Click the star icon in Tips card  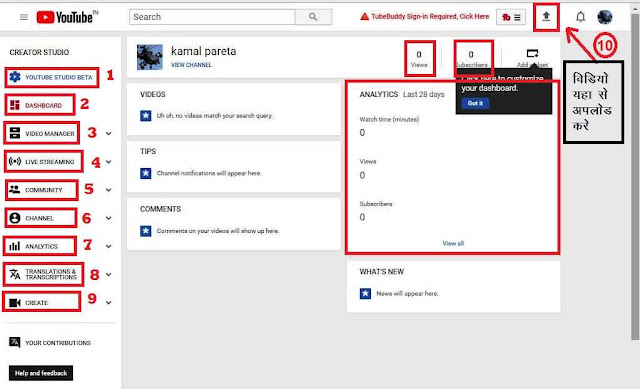tap(146, 173)
